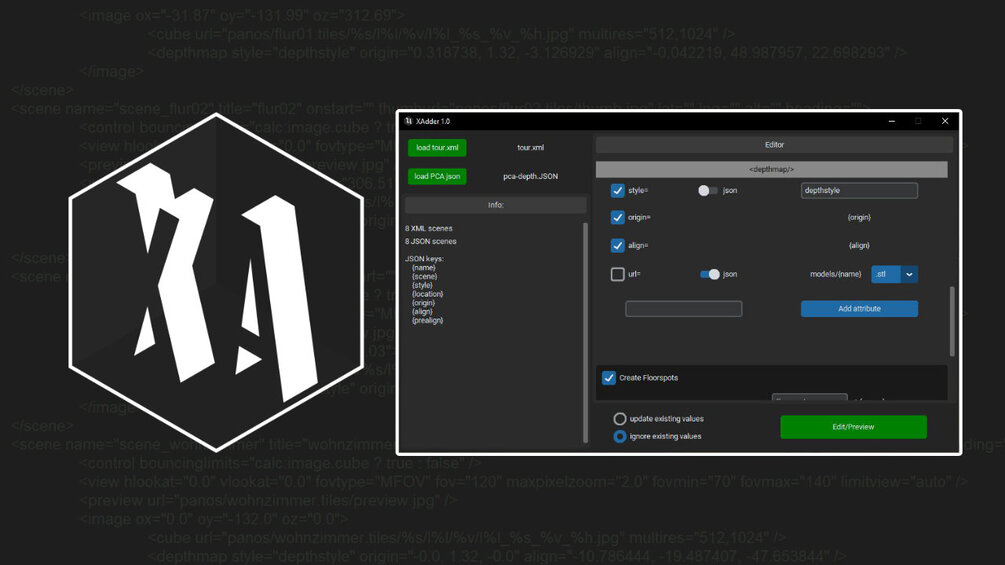Click the {origin} value in Editor
Viewport: 1005px width, 565px height.
[859, 218]
